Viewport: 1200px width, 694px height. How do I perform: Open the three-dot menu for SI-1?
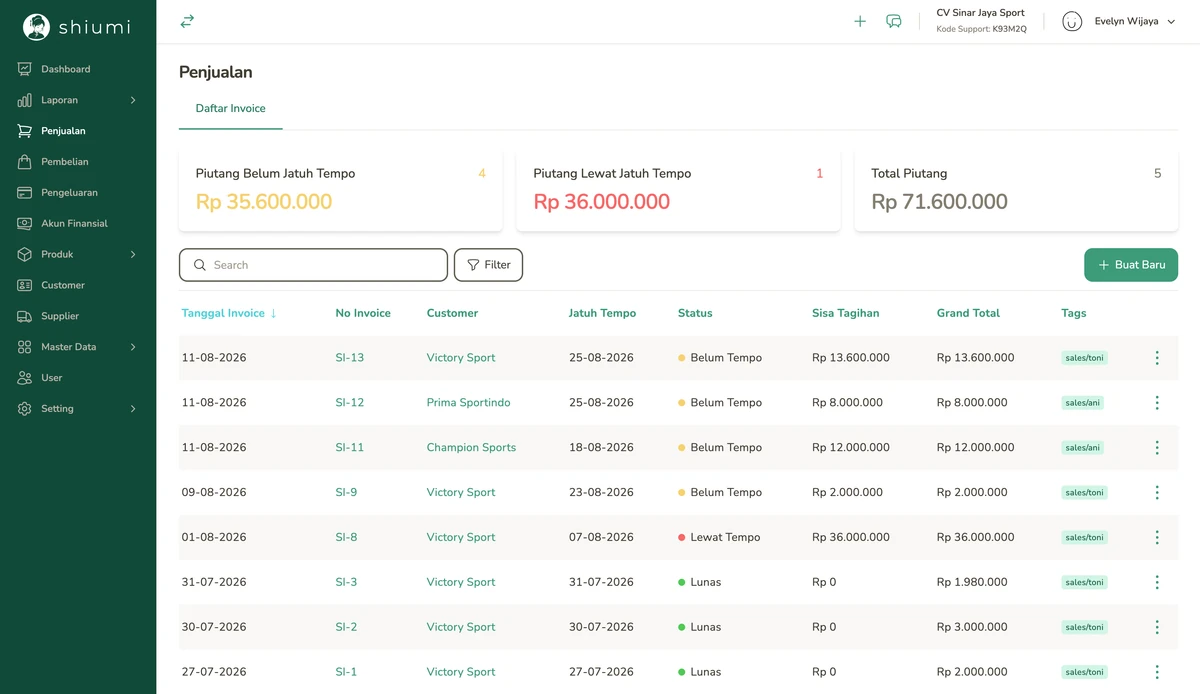pyautogui.click(x=1157, y=672)
